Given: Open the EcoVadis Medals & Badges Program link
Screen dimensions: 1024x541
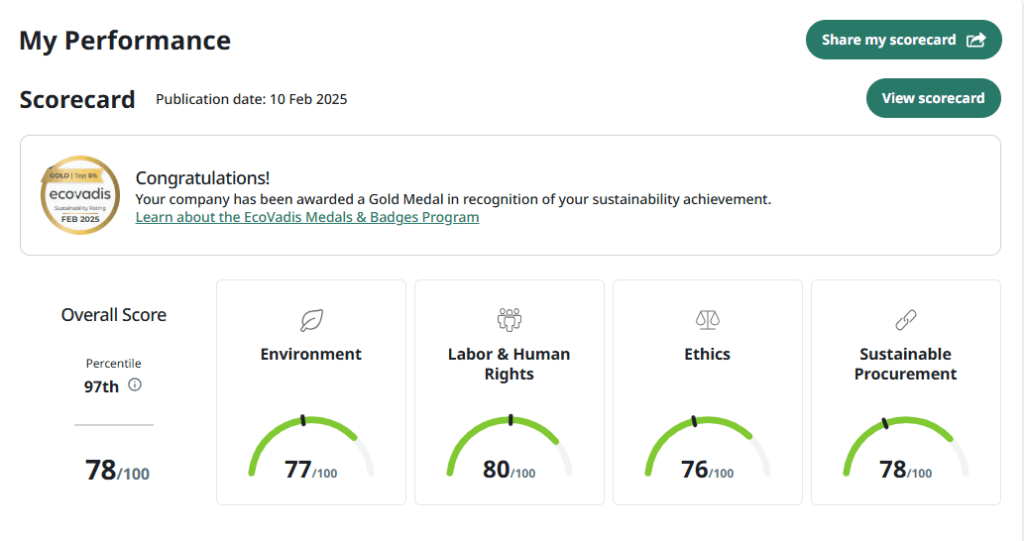Looking at the screenshot, I should (x=307, y=217).
